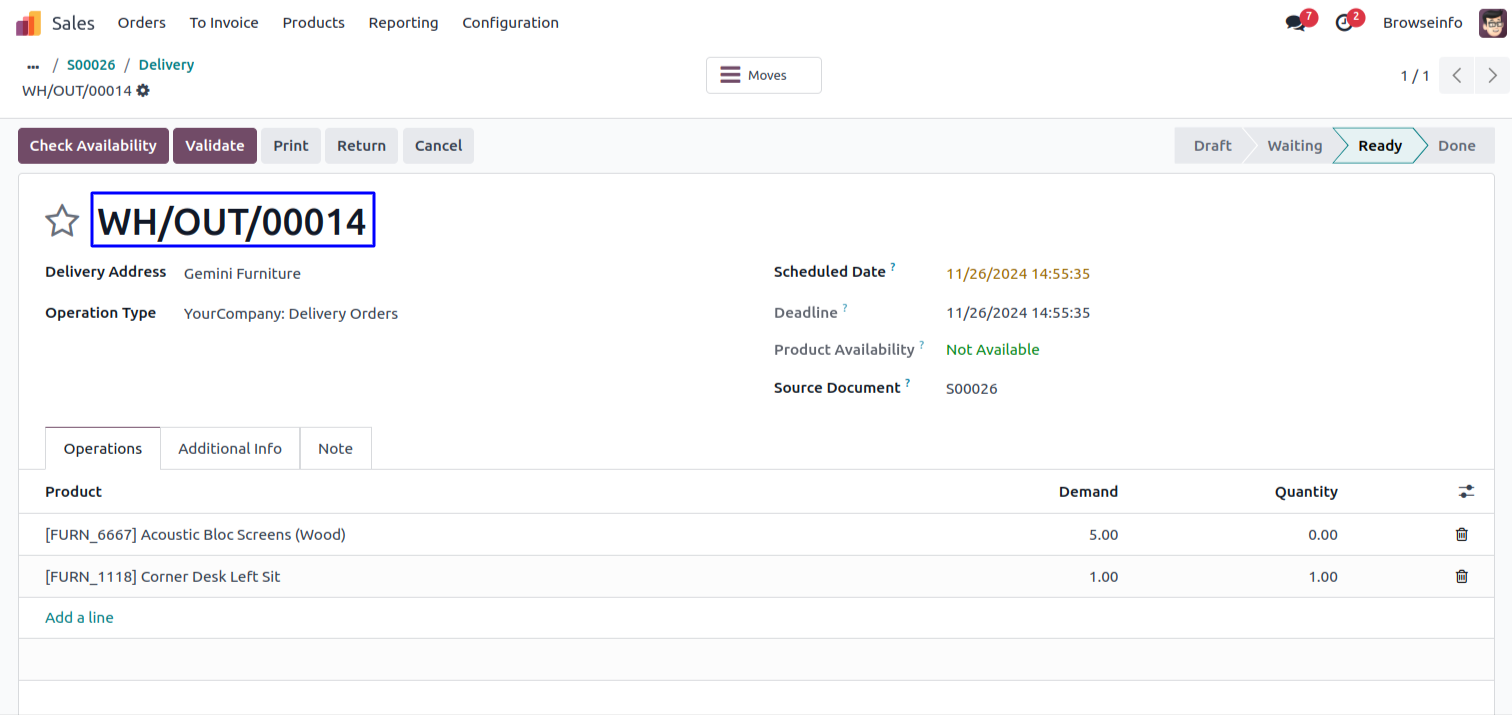Toggle the favorite star for WH/OUT/00014
Screen dimensions: 1512x715
pyautogui.click(x=62, y=221)
